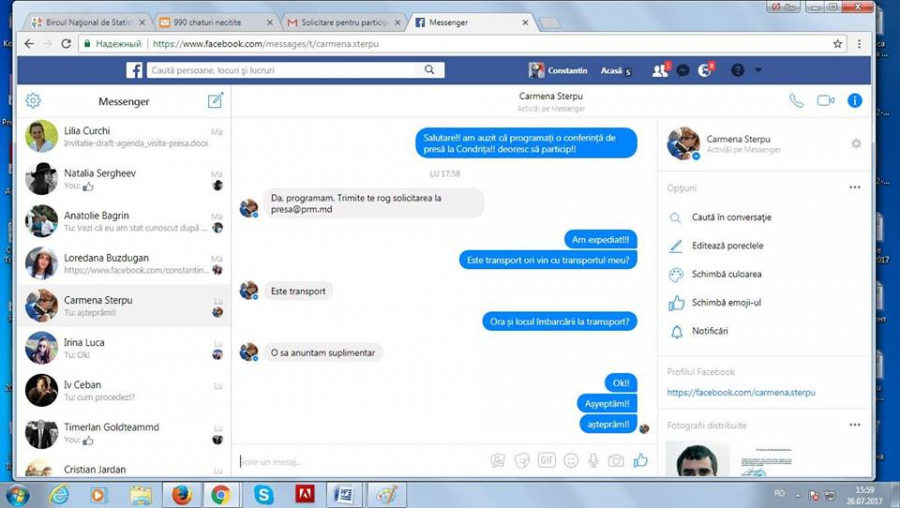Open Adobe Reader from the taskbar
This screenshot has height=508, width=900.
tap(305, 495)
